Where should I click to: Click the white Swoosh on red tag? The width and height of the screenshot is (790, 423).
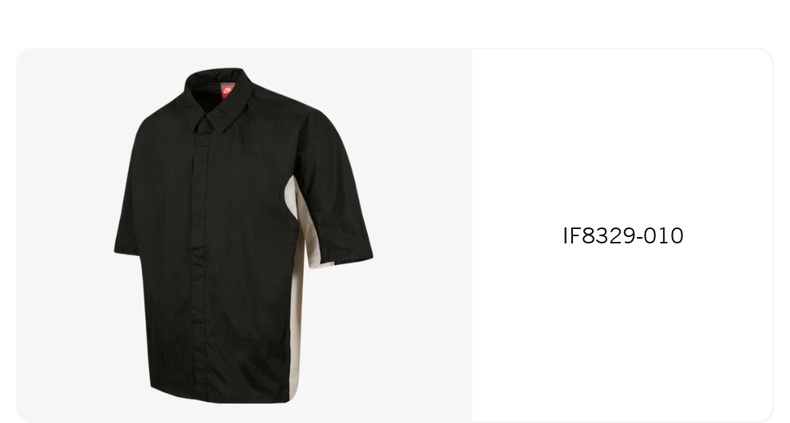click(x=228, y=91)
